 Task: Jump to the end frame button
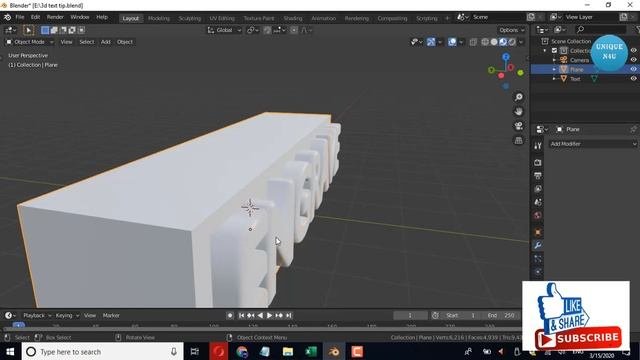(x=289, y=316)
